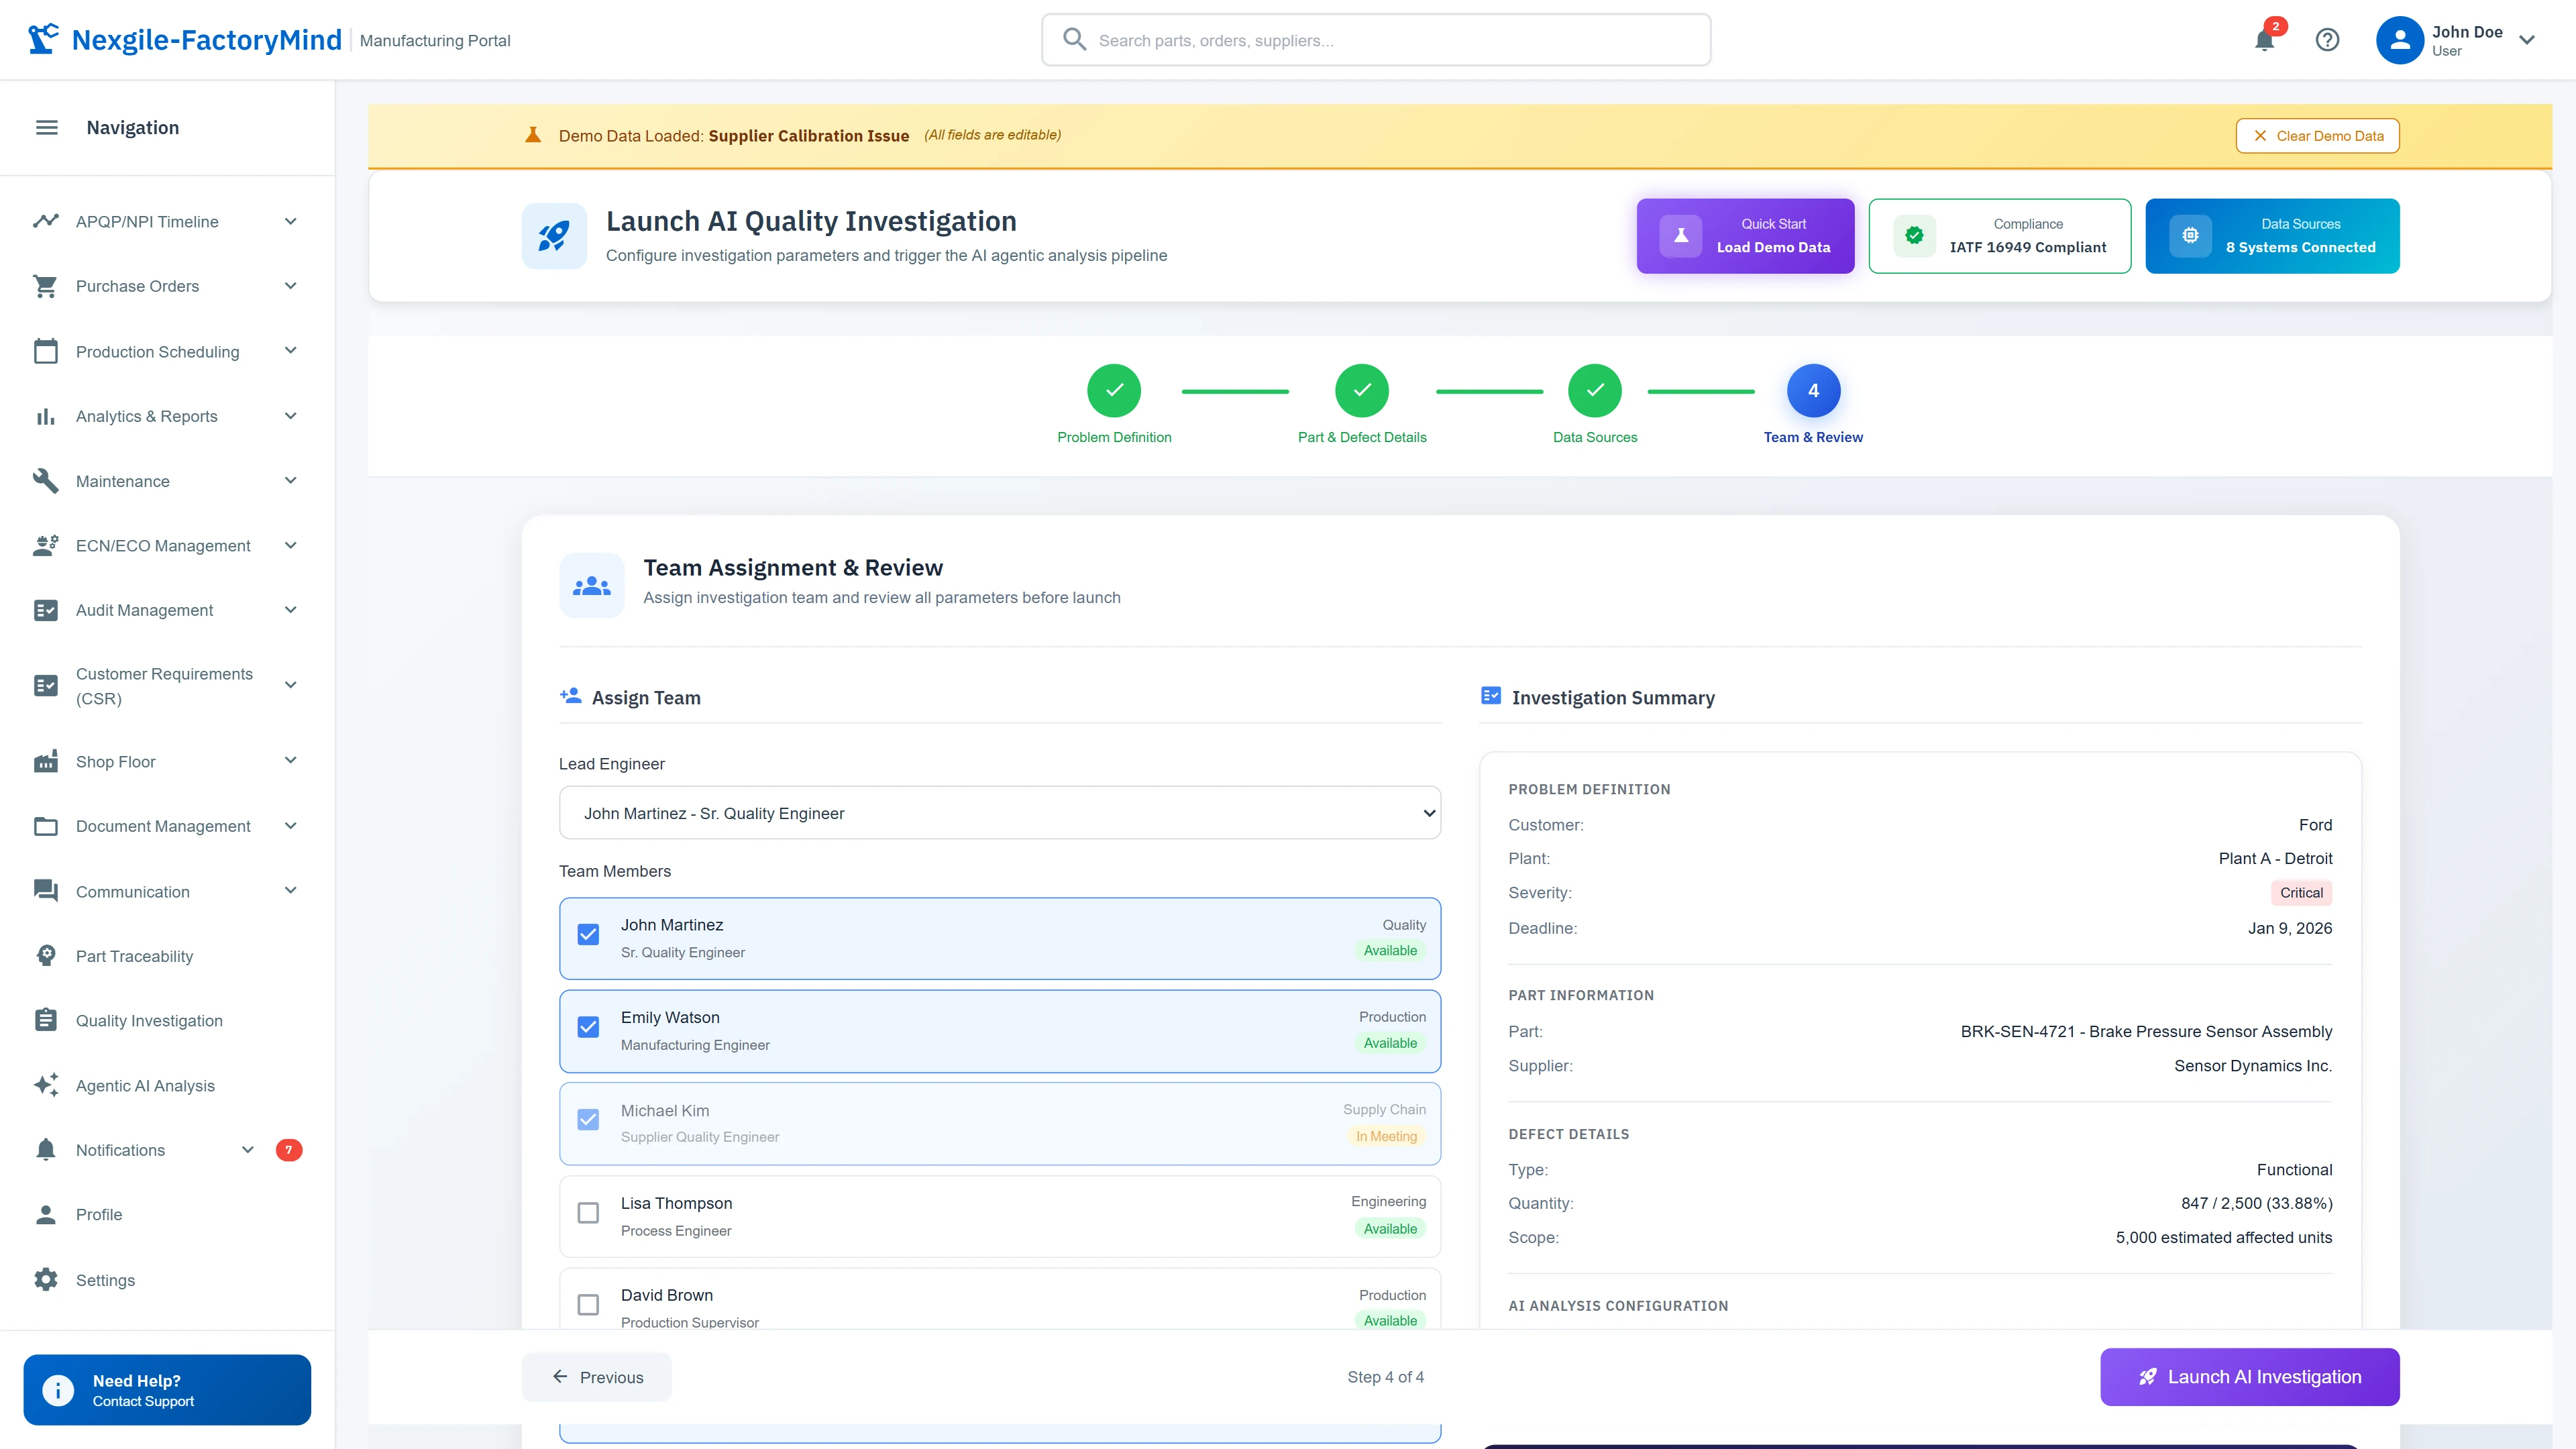Switch to the Data Sources step
This screenshot has width=2576, height=1449.
click(1594, 391)
